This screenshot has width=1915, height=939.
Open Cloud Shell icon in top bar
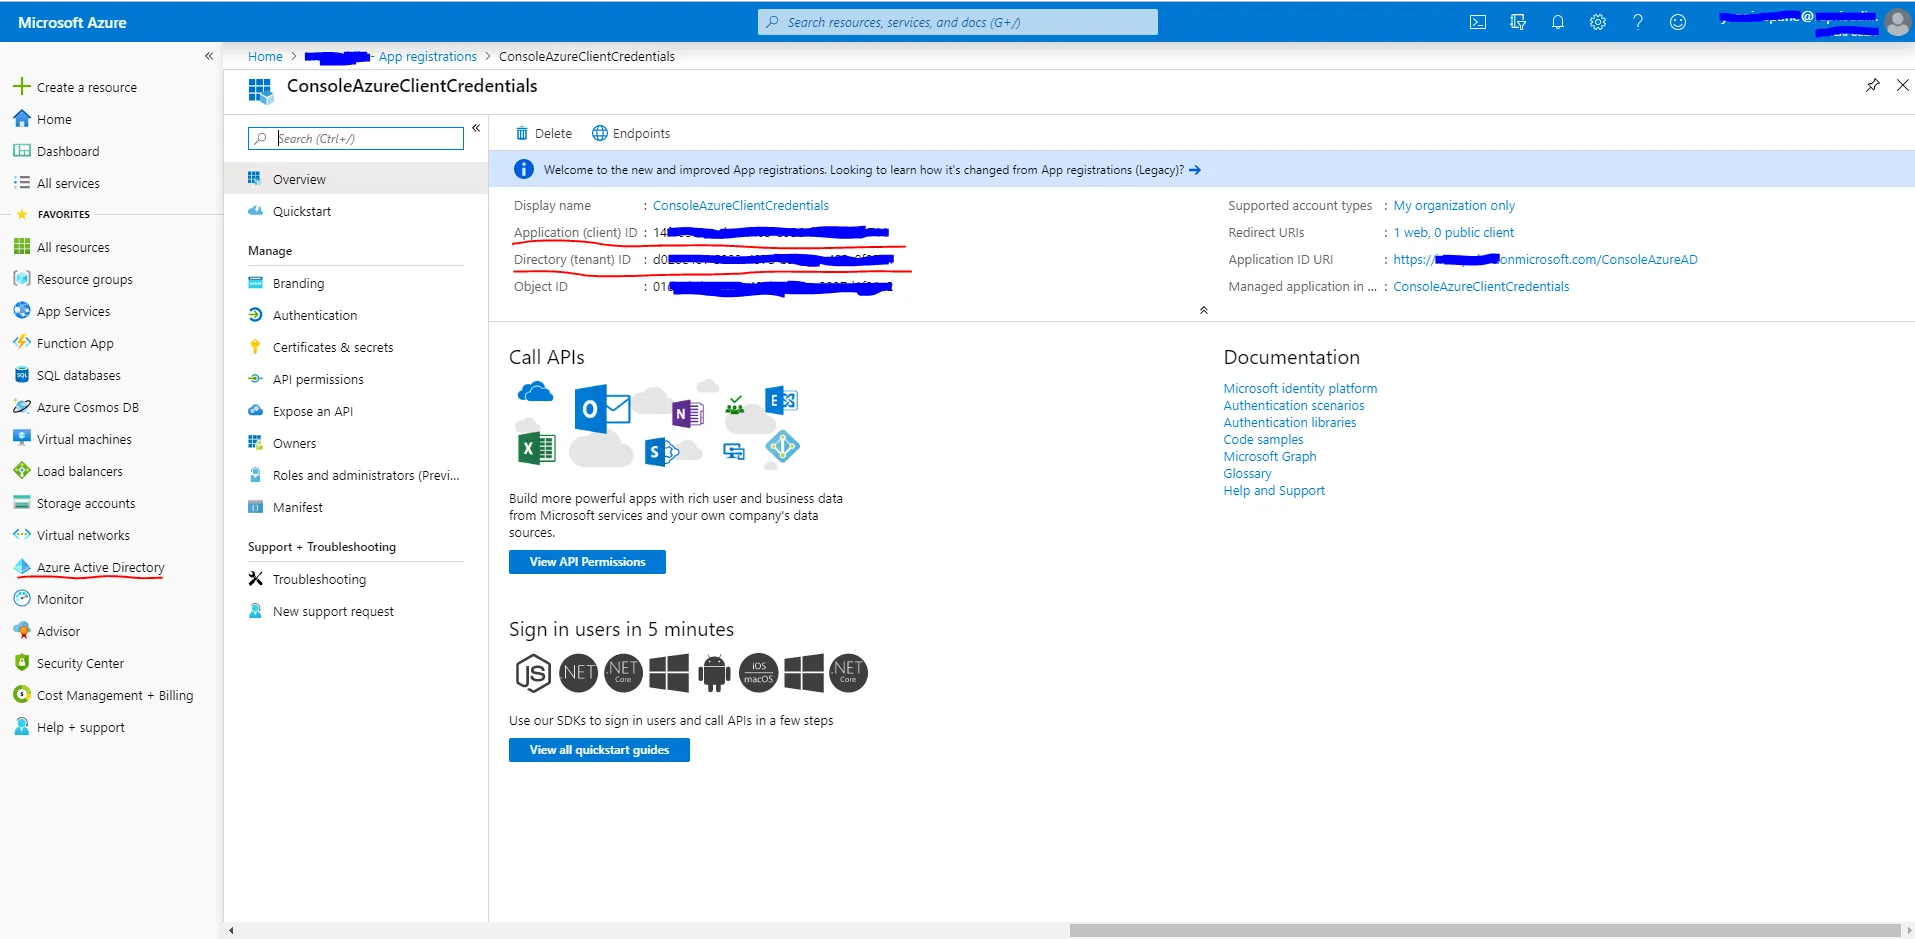pyautogui.click(x=1477, y=22)
